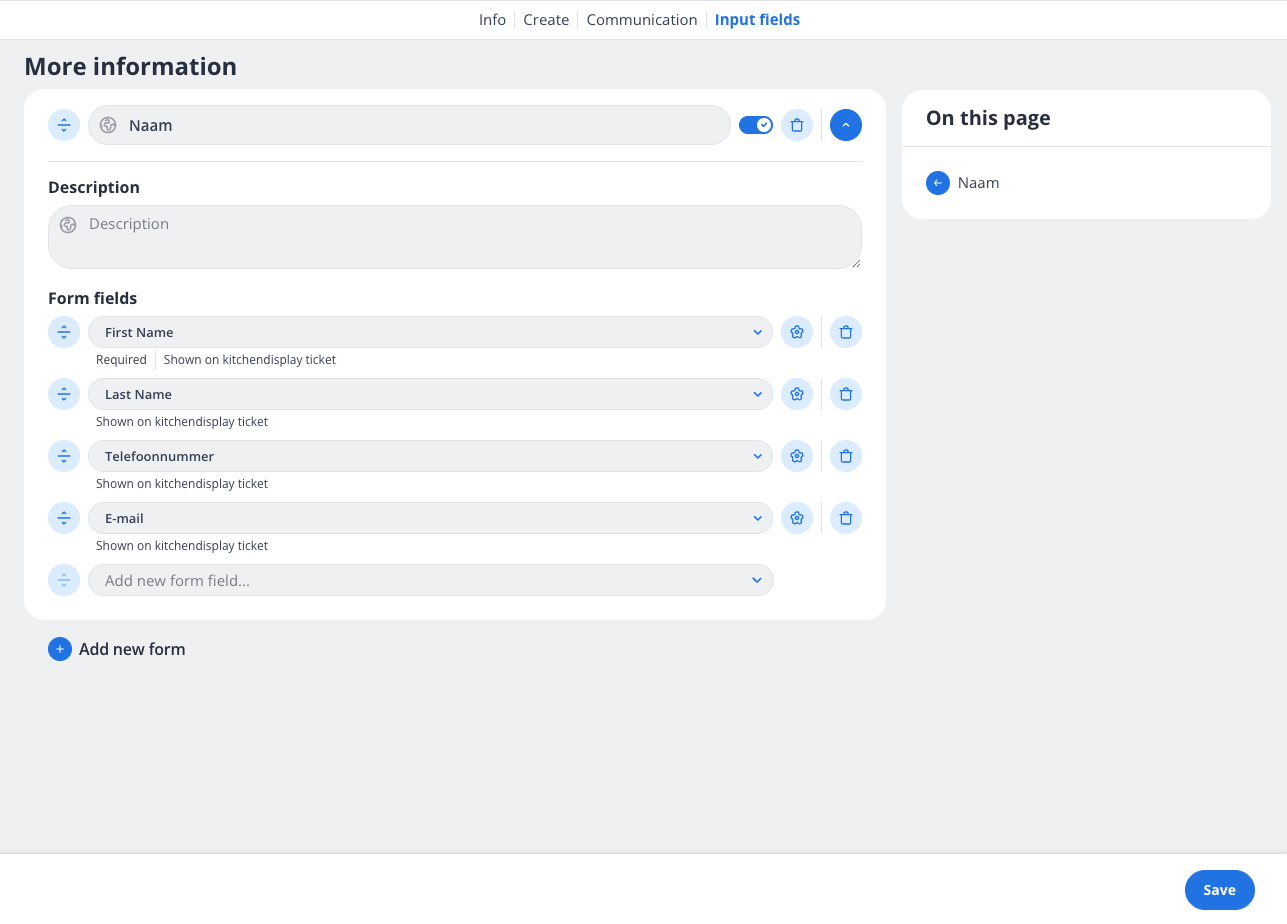This screenshot has width=1287, height=924.
Task: Open settings for the E-mail field
Action: pos(797,517)
